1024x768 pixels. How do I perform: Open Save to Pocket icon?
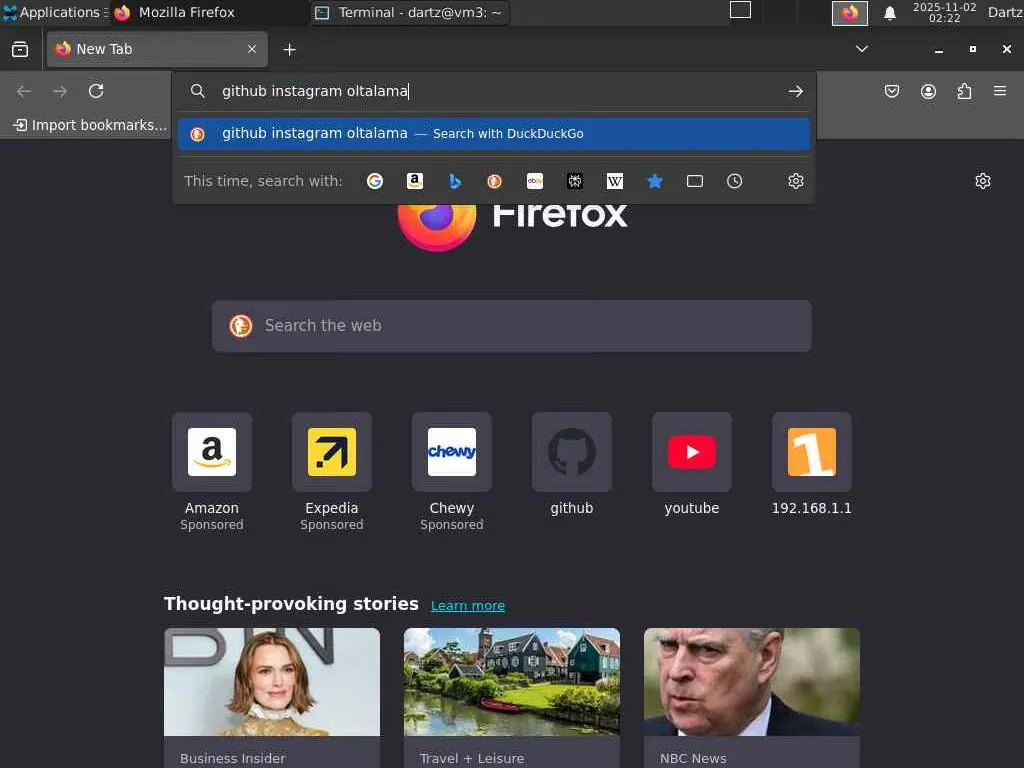click(x=891, y=91)
